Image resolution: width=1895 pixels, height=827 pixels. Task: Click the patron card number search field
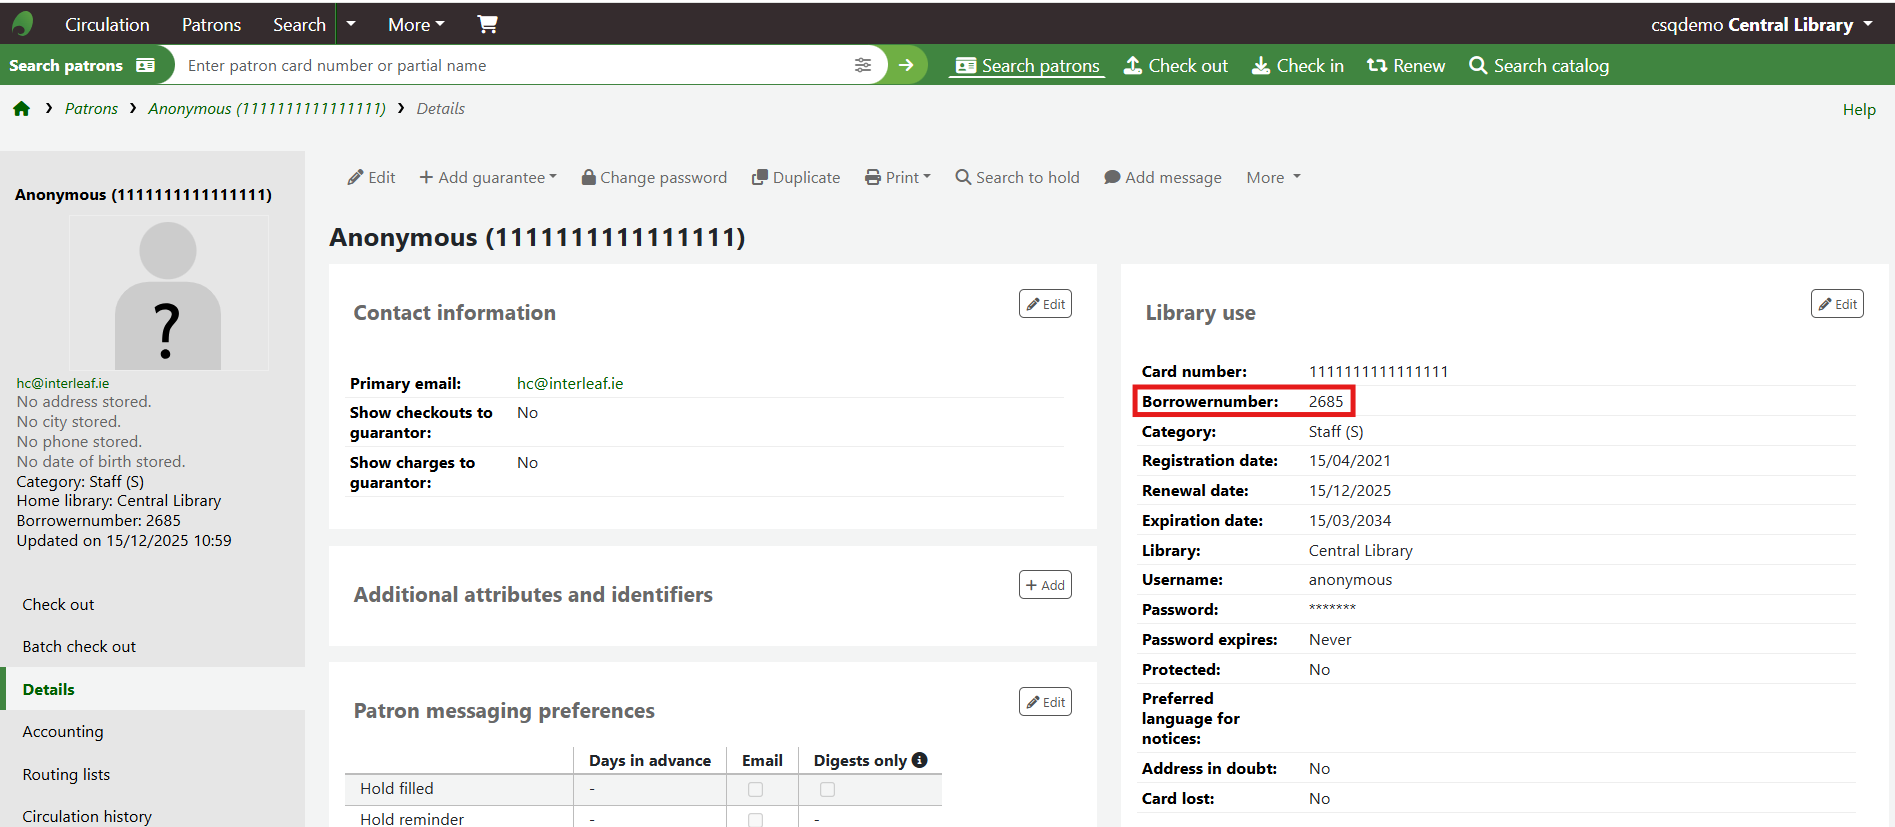510,65
